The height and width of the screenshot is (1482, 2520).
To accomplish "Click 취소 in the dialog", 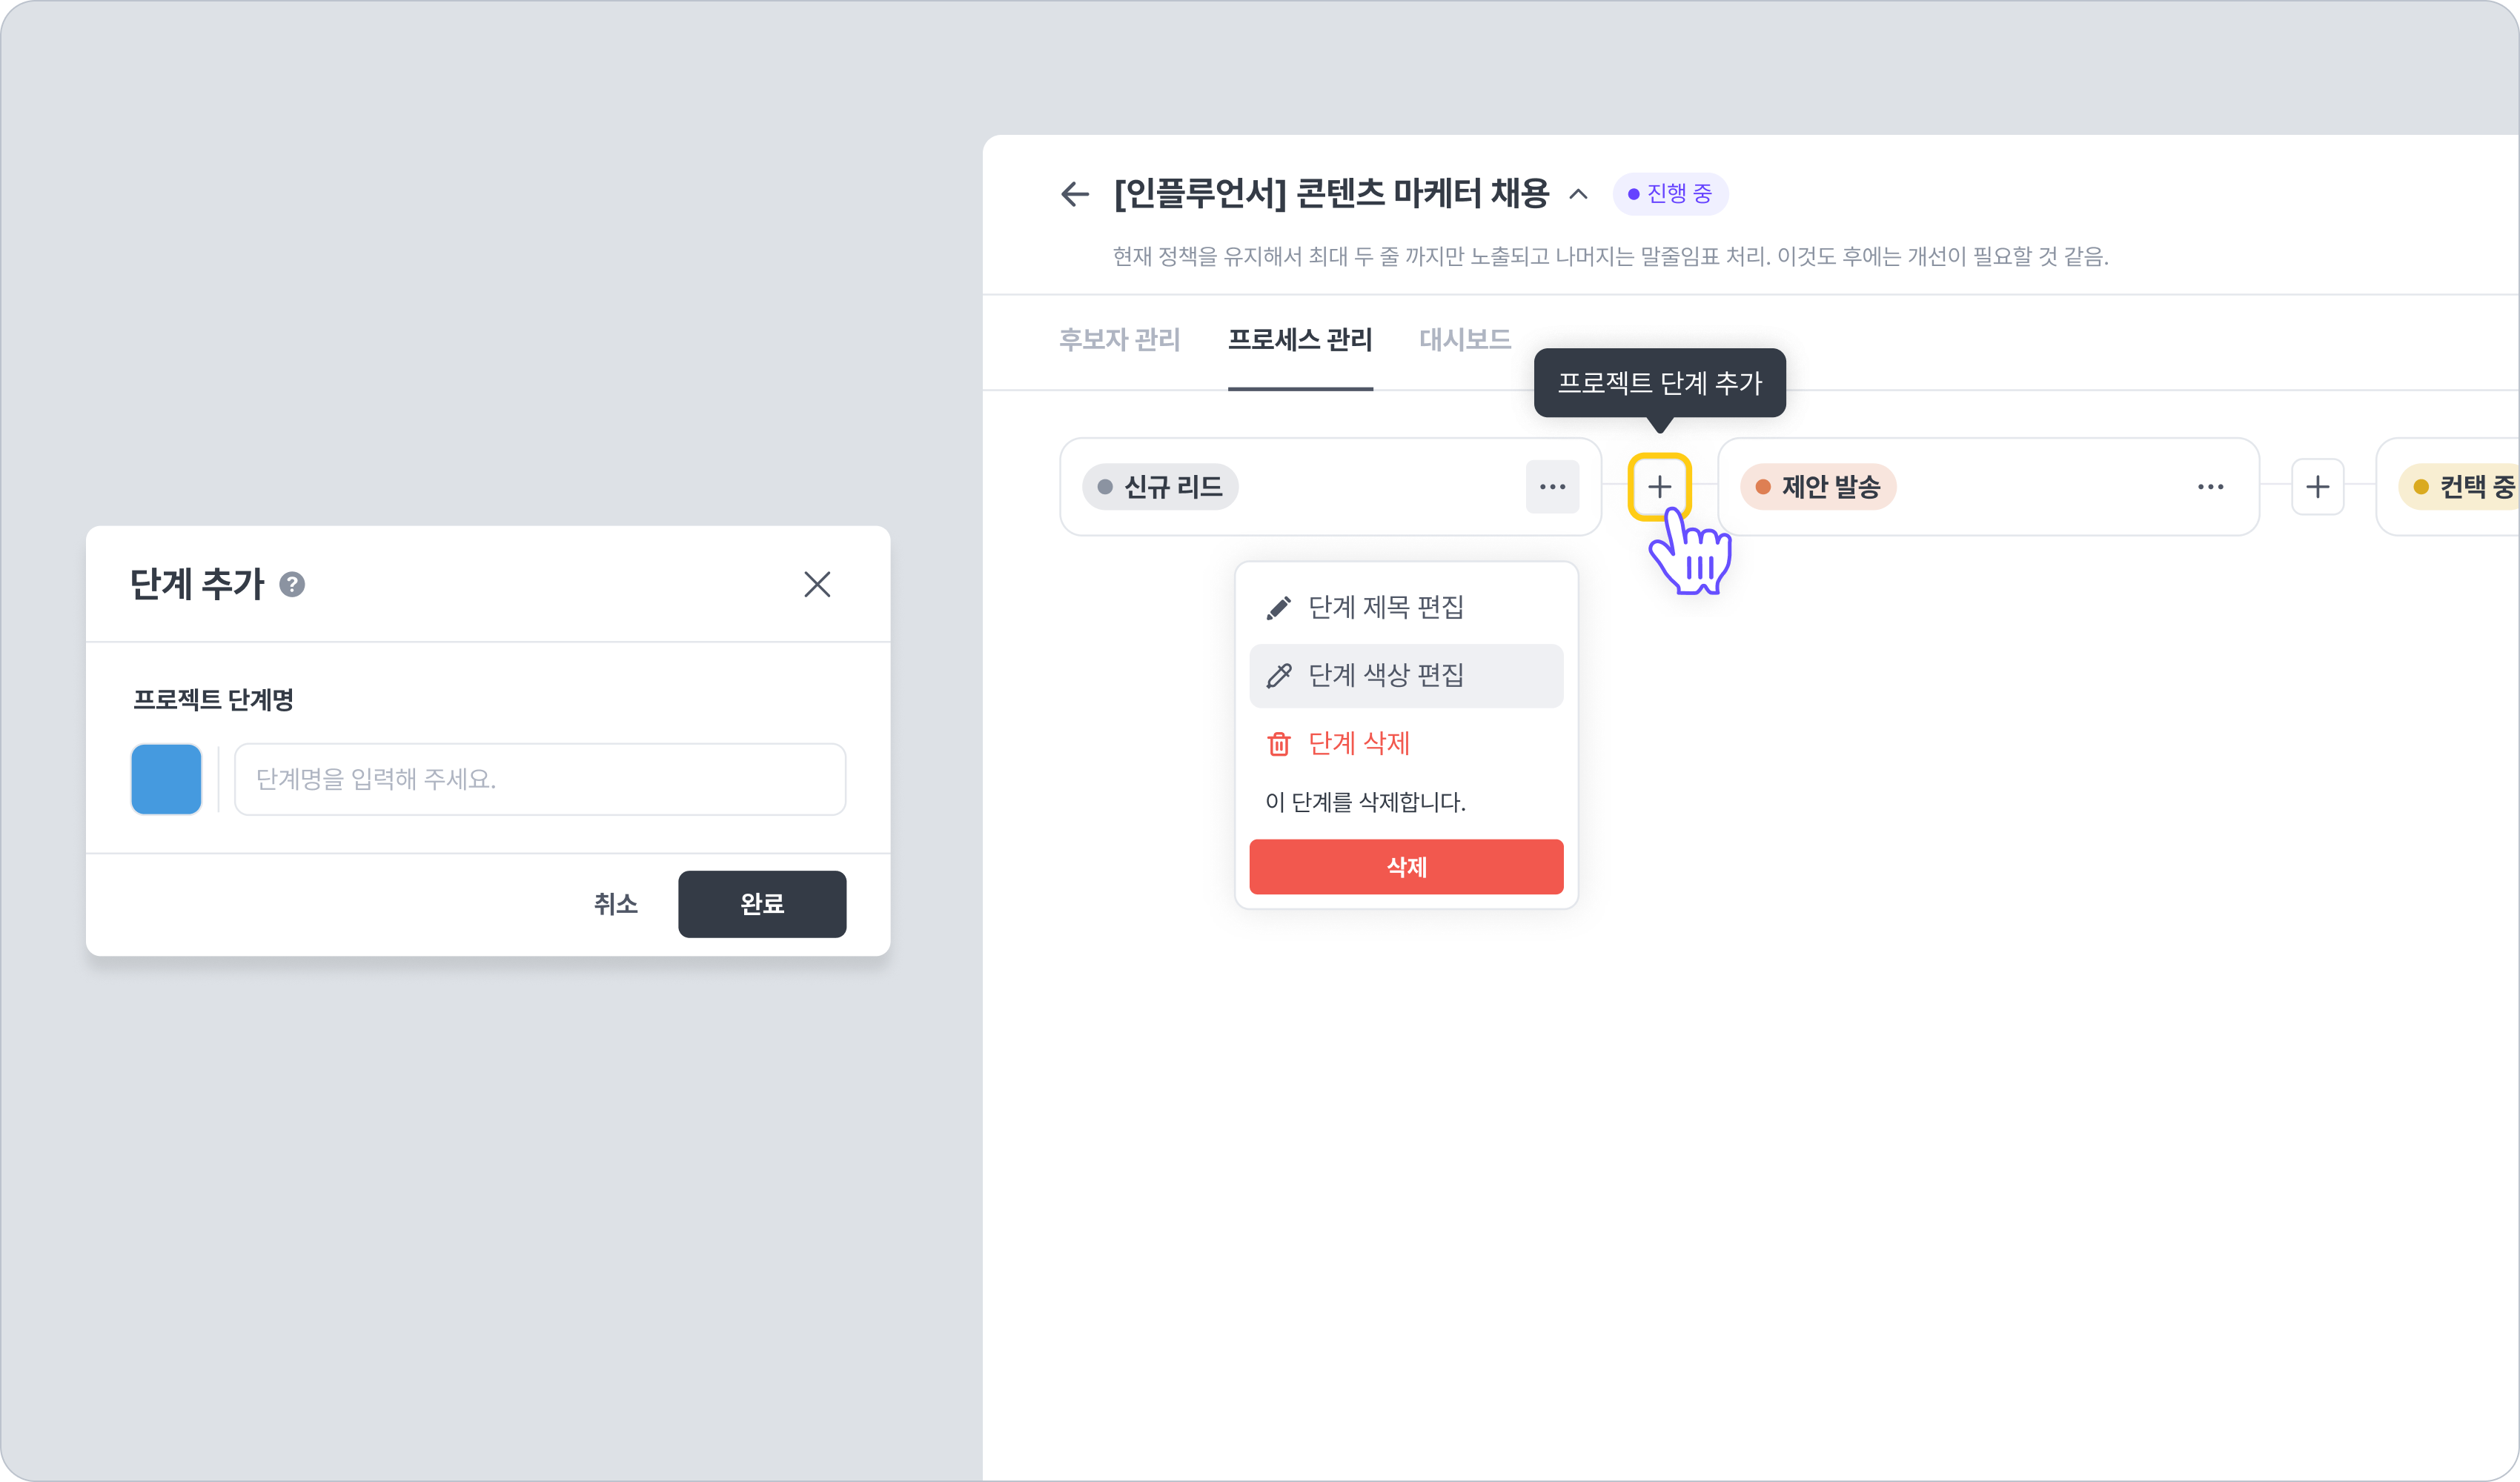I will click(615, 904).
